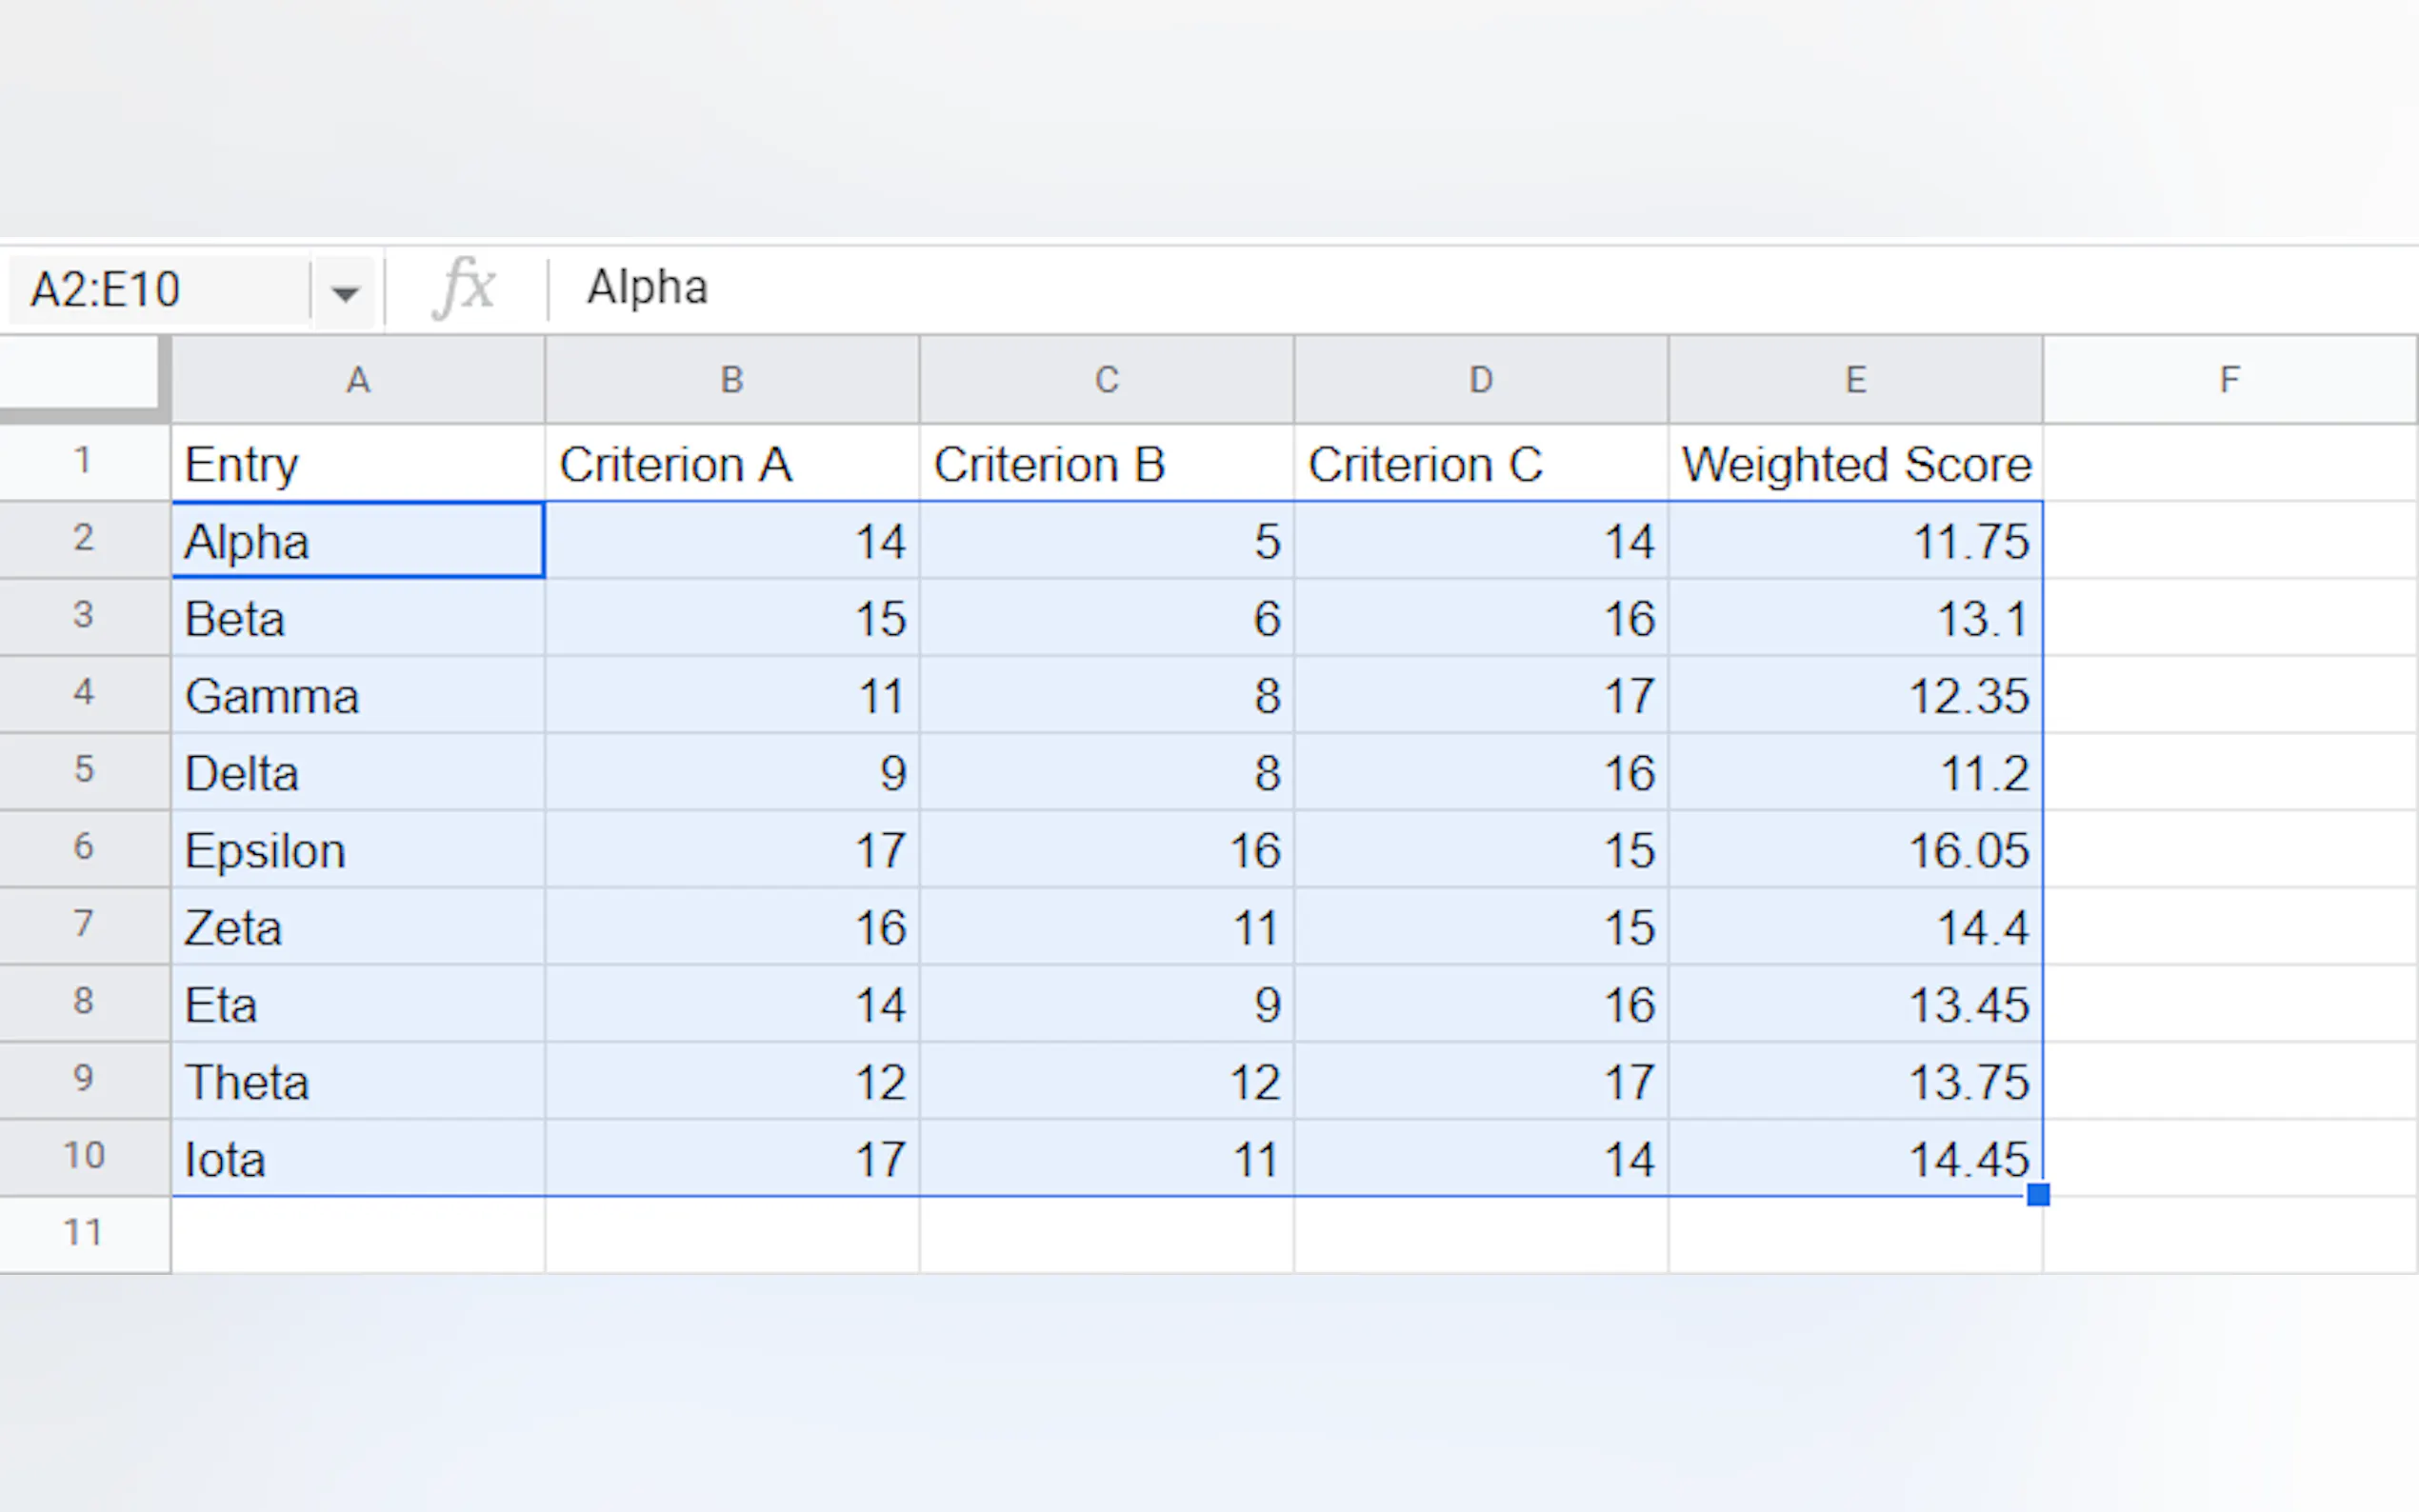Viewport: 2419px width, 1512px height.
Task: Click the fx function icon
Action: [x=464, y=288]
